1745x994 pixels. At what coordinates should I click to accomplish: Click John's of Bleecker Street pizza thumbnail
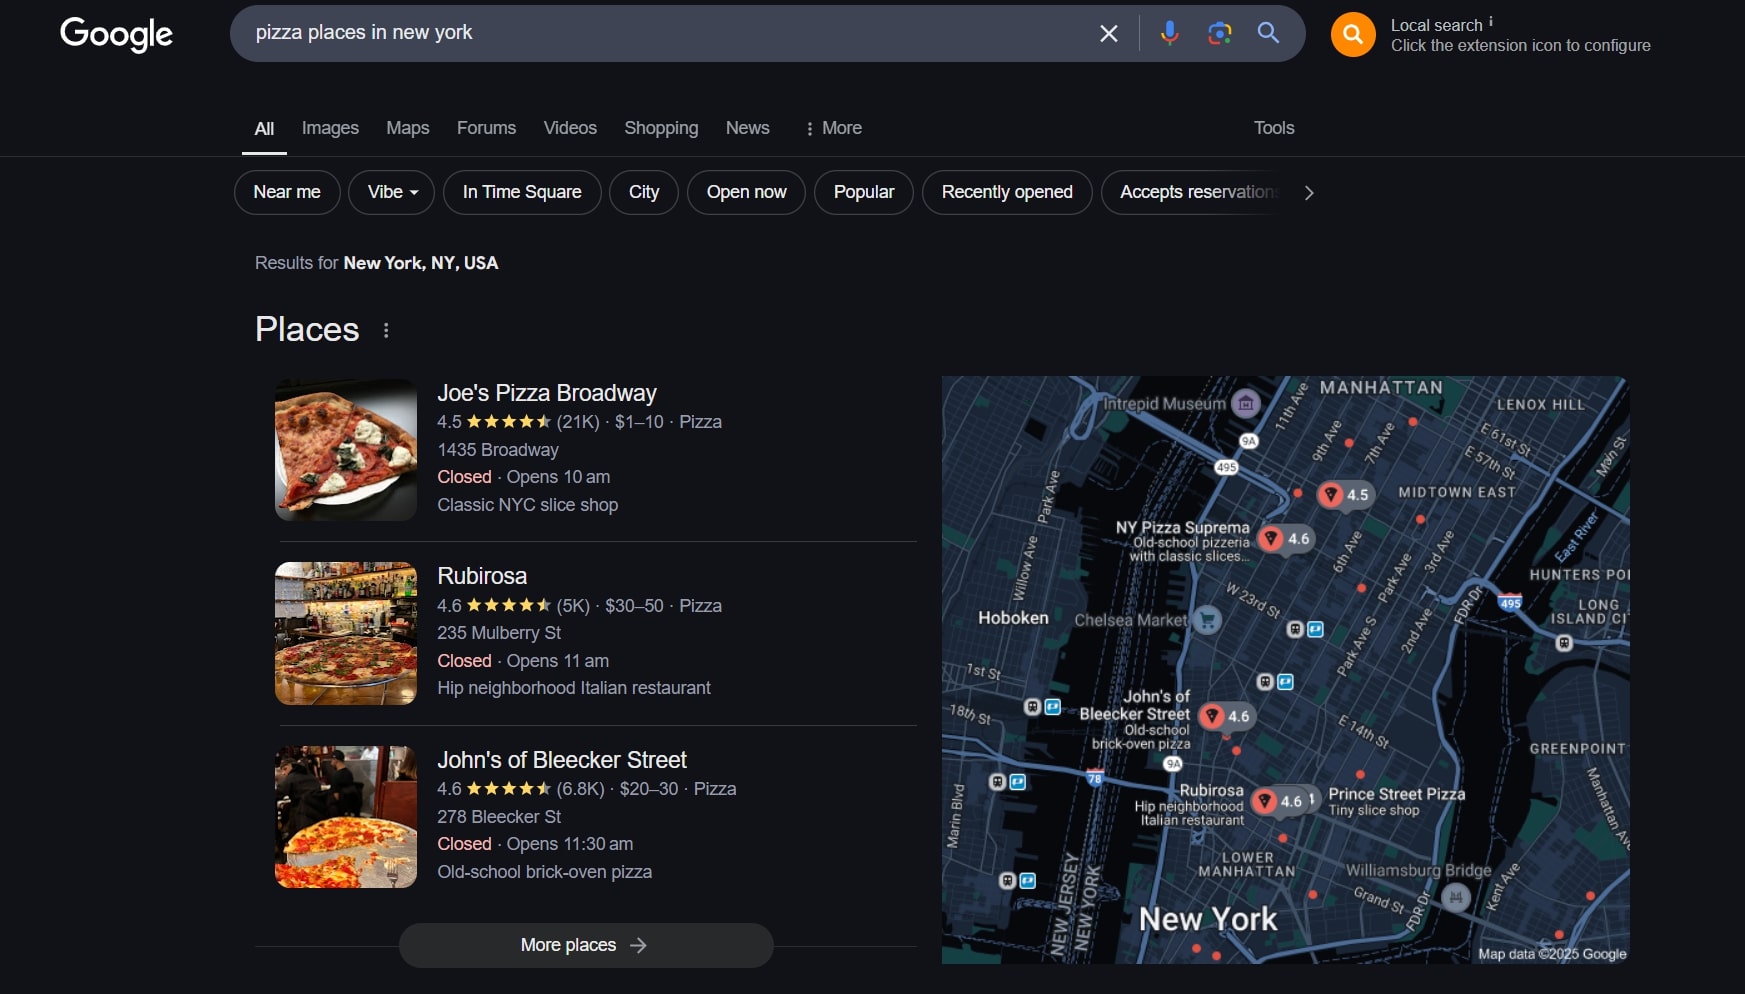[346, 817]
